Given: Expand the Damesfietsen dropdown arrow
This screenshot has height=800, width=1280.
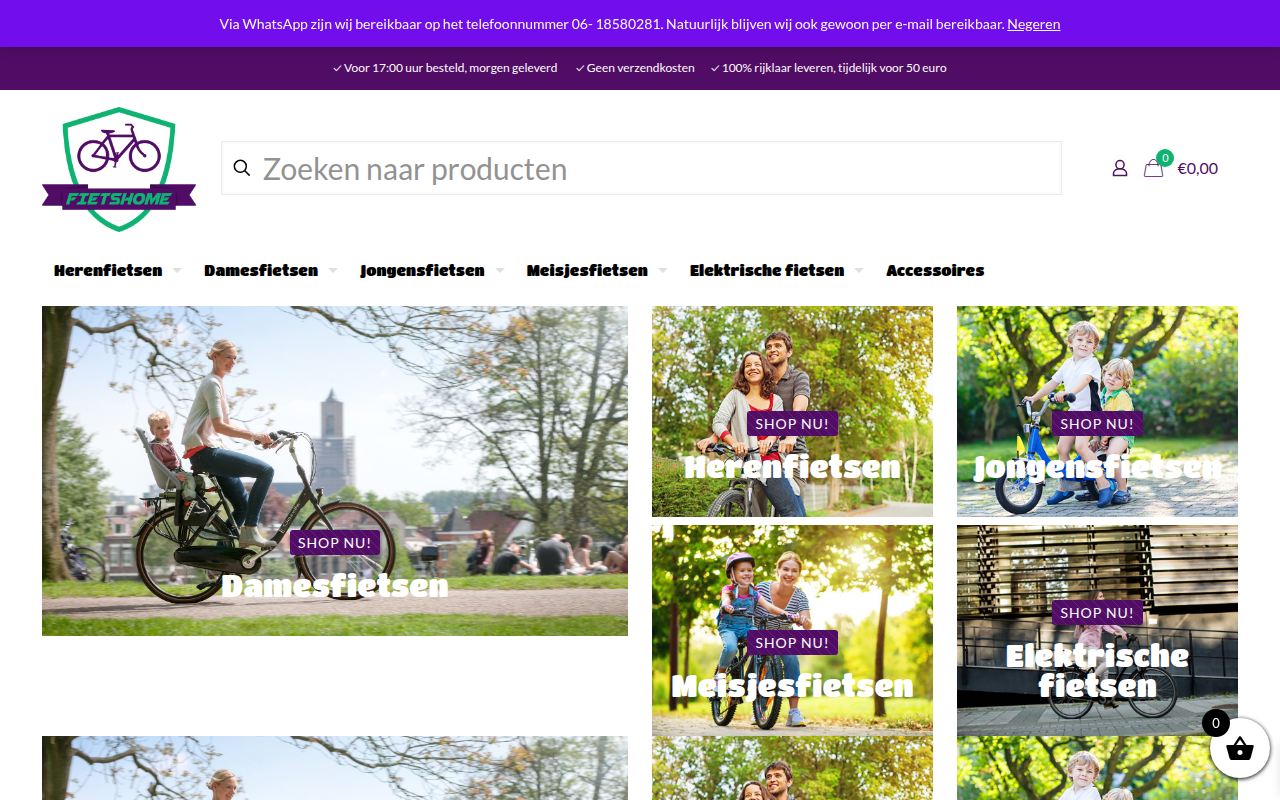Looking at the screenshot, I should point(333,270).
